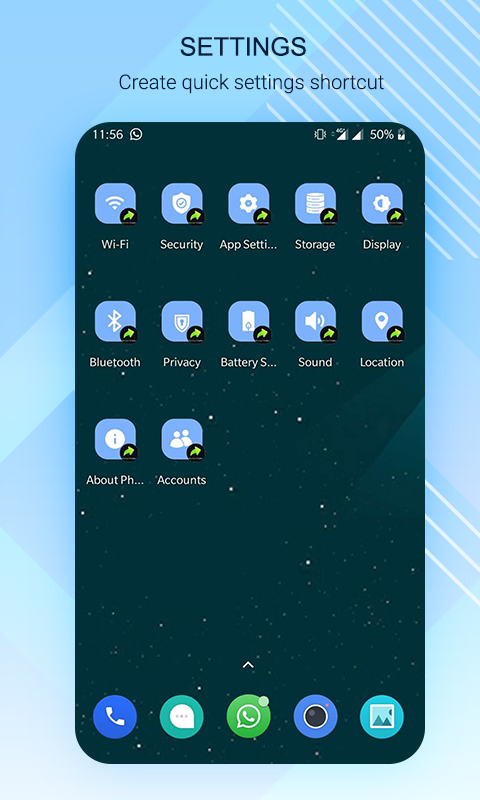480x800 pixels.
Task: Tap the Security shortcut icon
Action: (x=182, y=204)
